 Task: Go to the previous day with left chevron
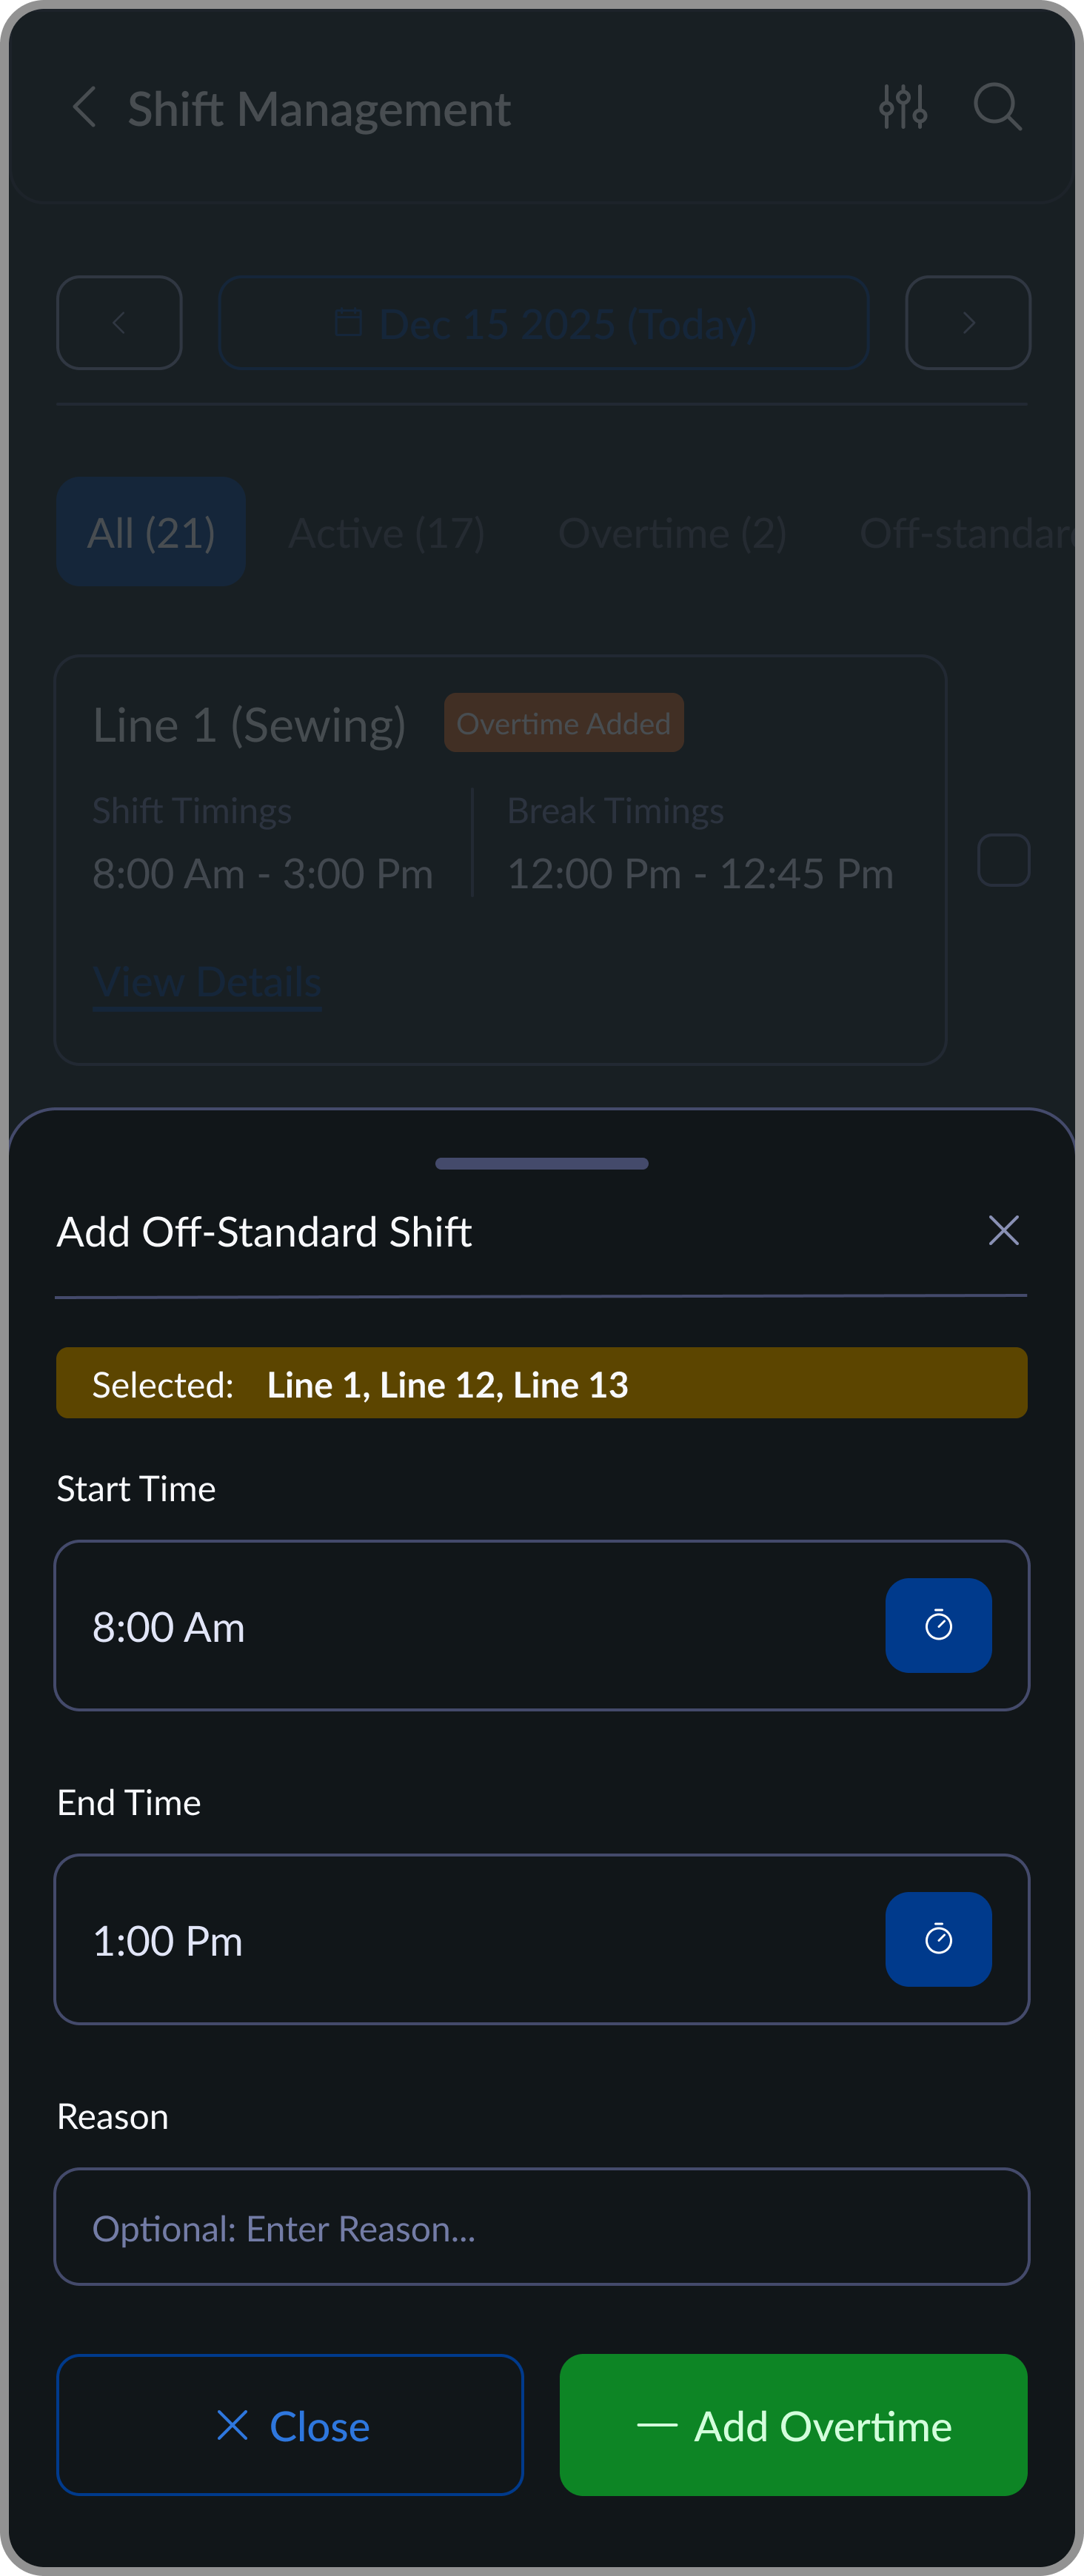coord(119,323)
